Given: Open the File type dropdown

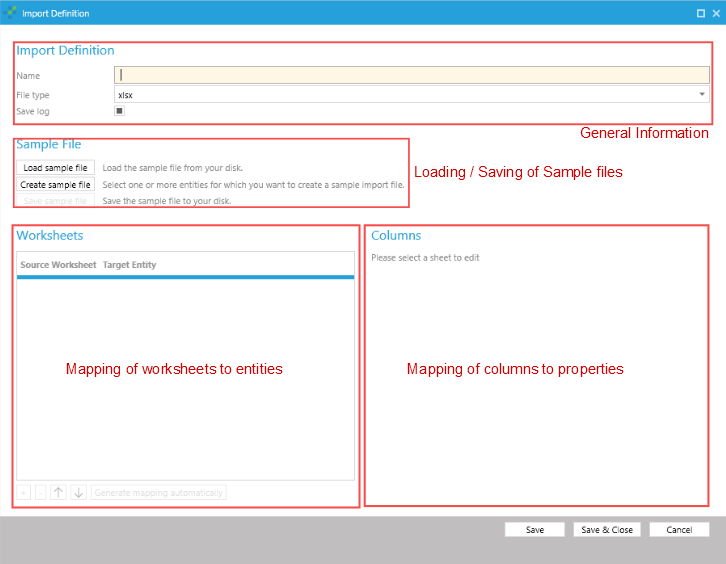Looking at the screenshot, I should tap(702, 94).
